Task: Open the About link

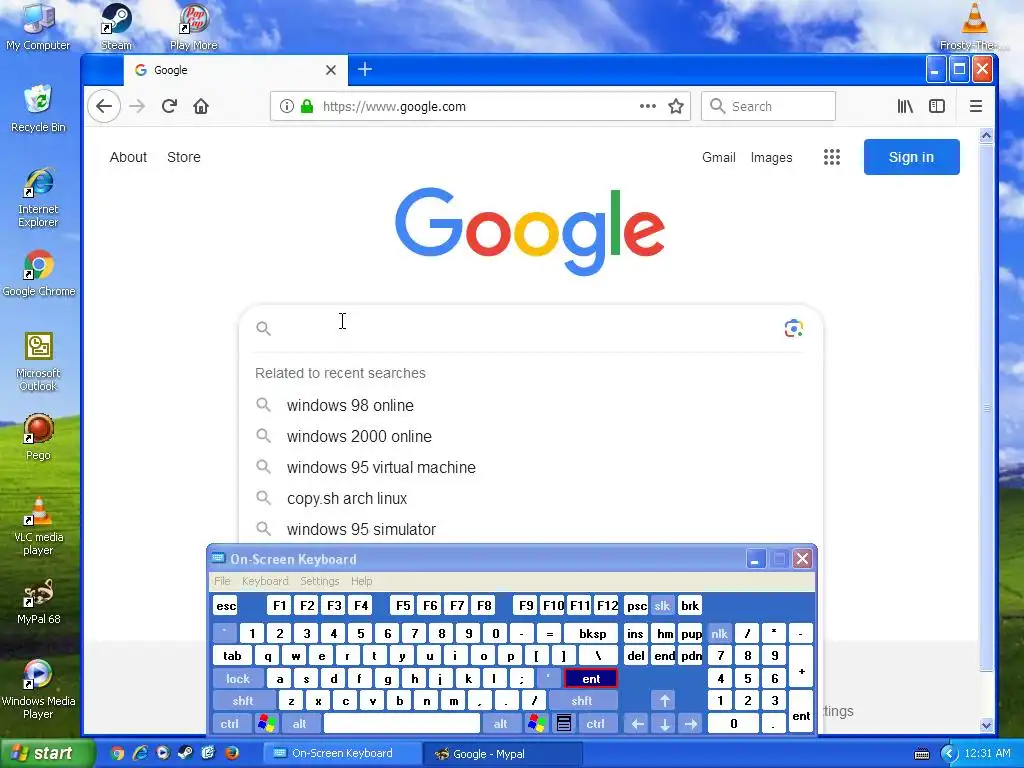Action: click(x=128, y=157)
